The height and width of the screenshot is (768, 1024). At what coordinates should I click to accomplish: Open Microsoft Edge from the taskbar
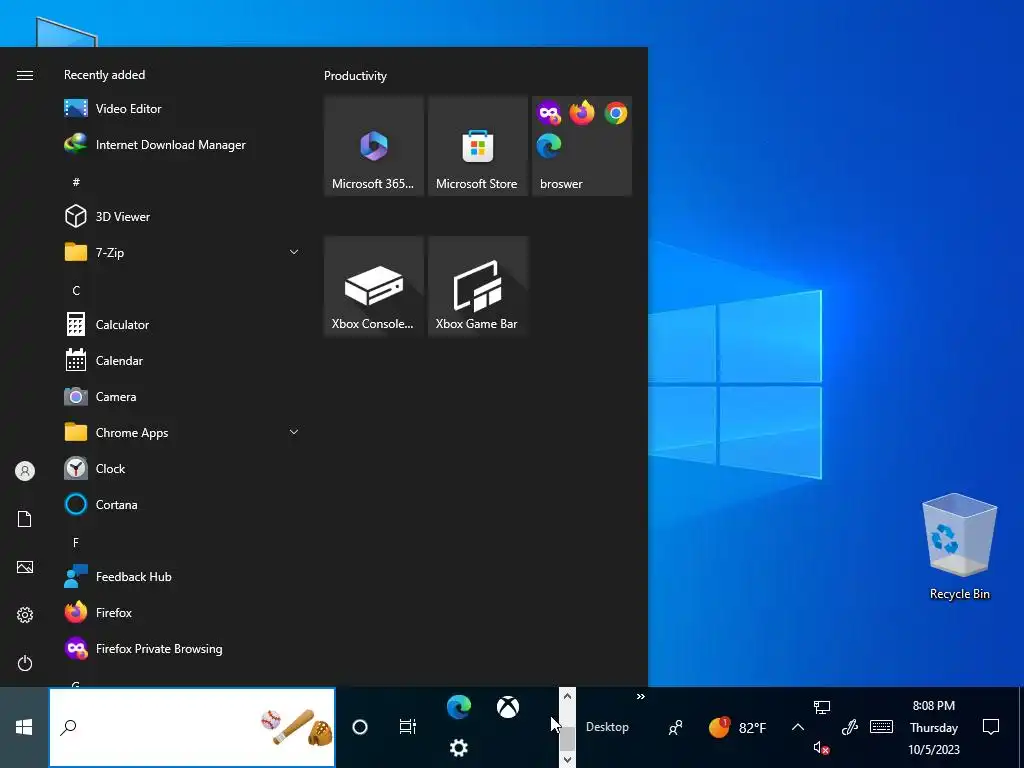458,707
